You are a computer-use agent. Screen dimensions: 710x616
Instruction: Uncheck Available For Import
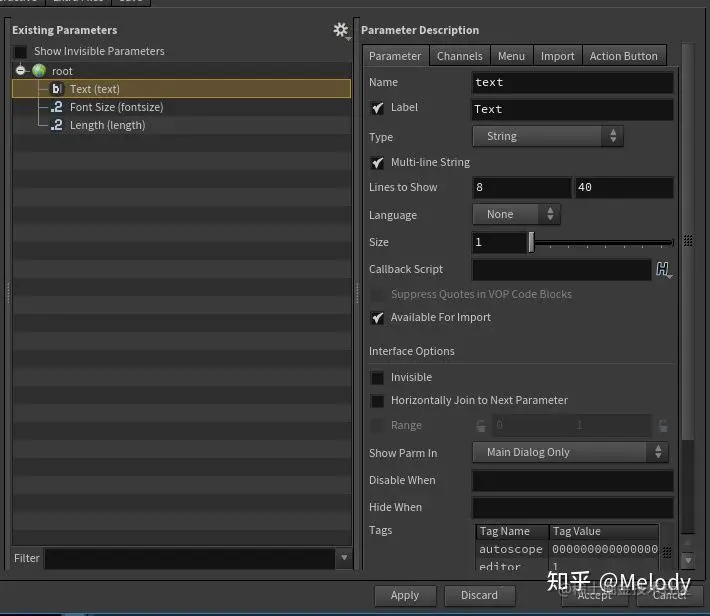click(x=377, y=318)
